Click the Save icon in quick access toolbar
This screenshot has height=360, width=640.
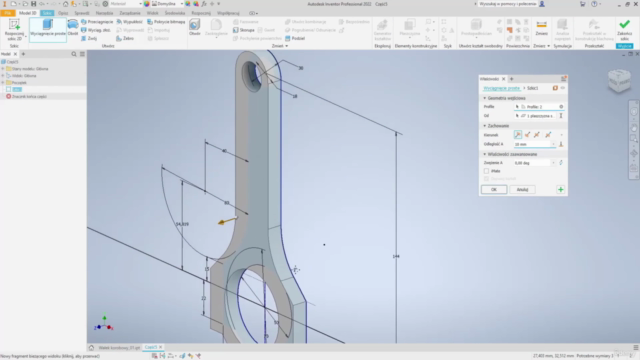pyautogui.click(x=33, y=4)
